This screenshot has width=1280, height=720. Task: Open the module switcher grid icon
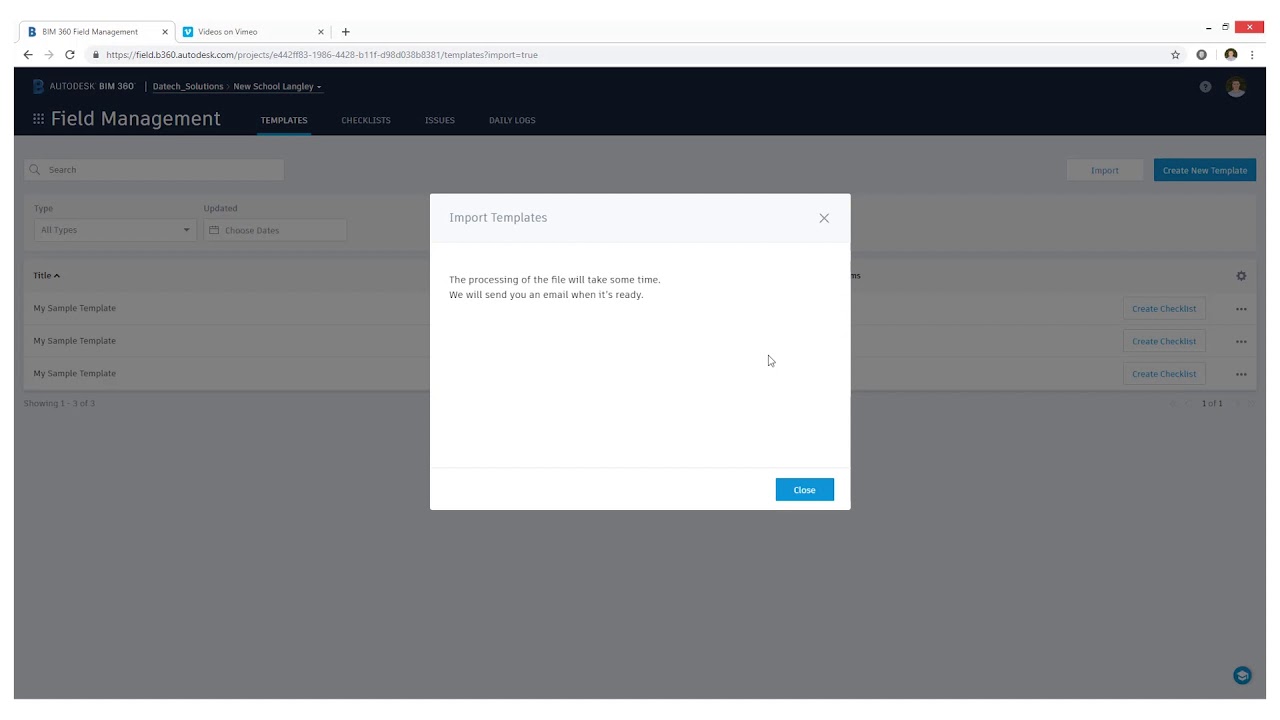coord(38,119)
